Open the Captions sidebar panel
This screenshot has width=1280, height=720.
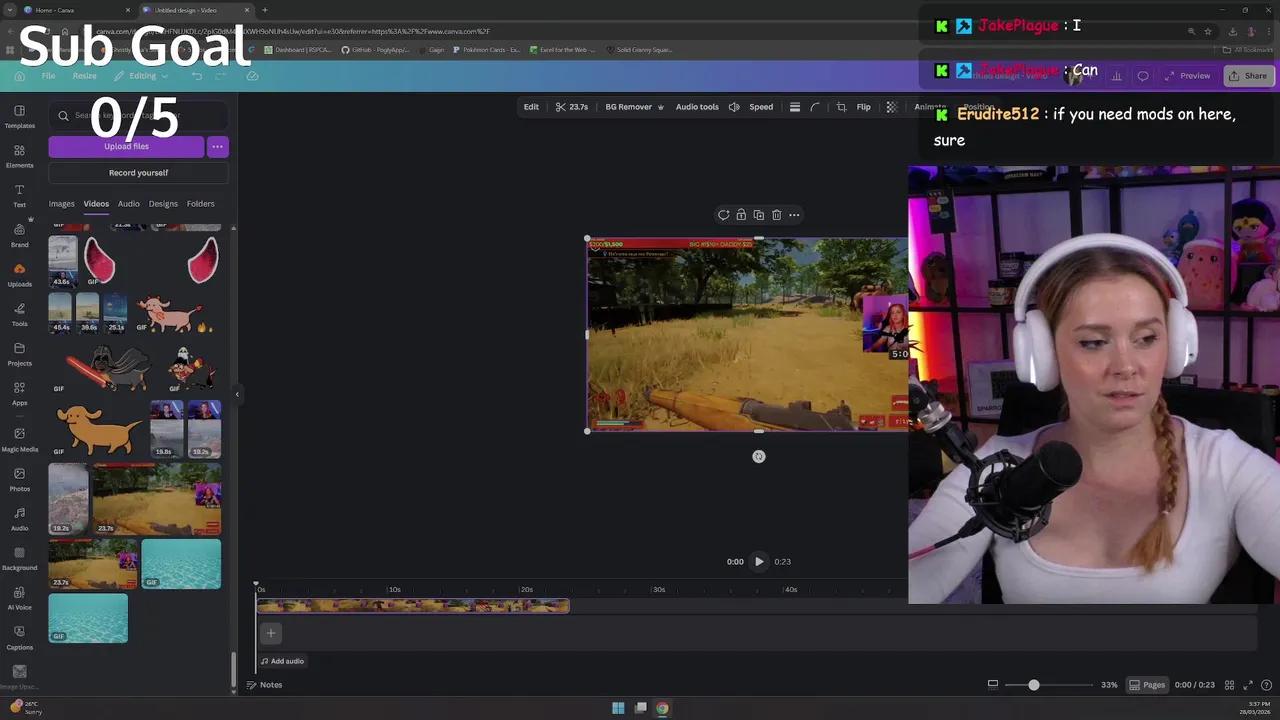pos(19,638)
